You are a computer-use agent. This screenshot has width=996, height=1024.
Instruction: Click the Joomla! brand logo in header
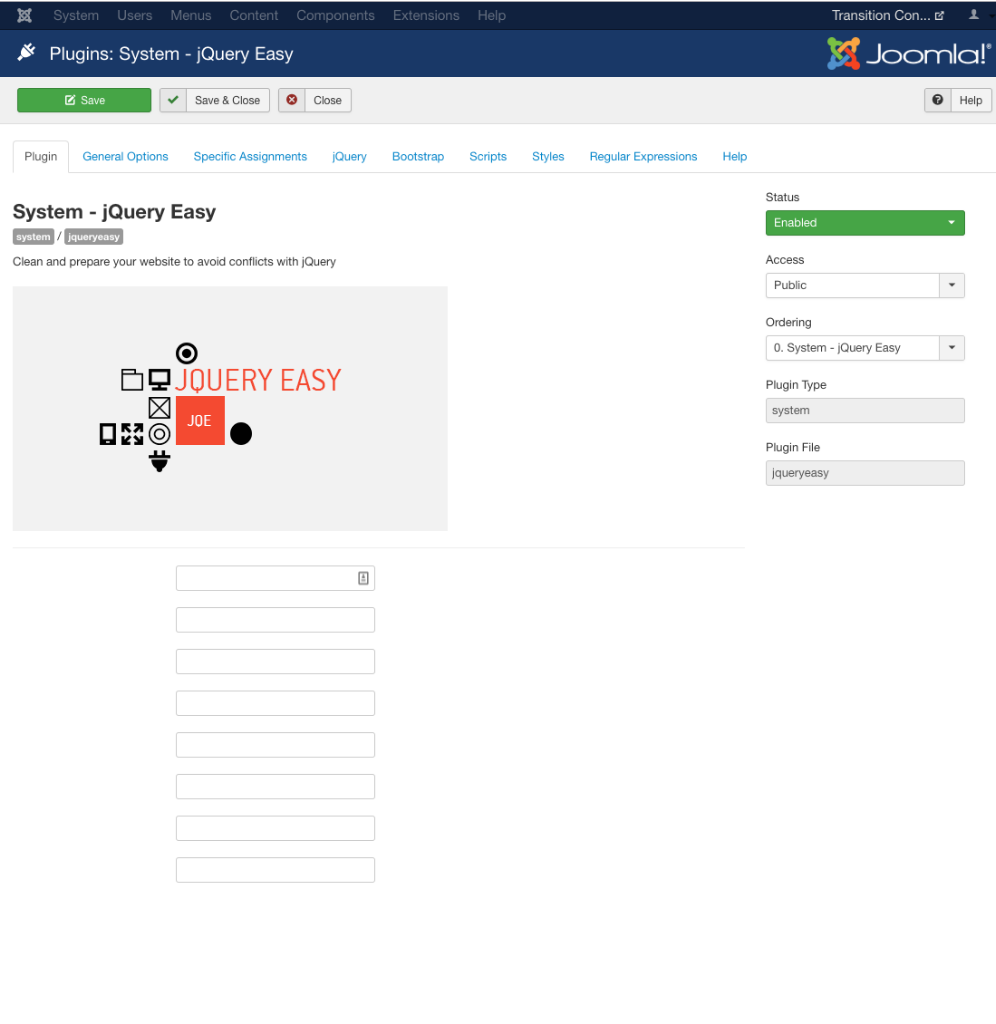[907, 54]
